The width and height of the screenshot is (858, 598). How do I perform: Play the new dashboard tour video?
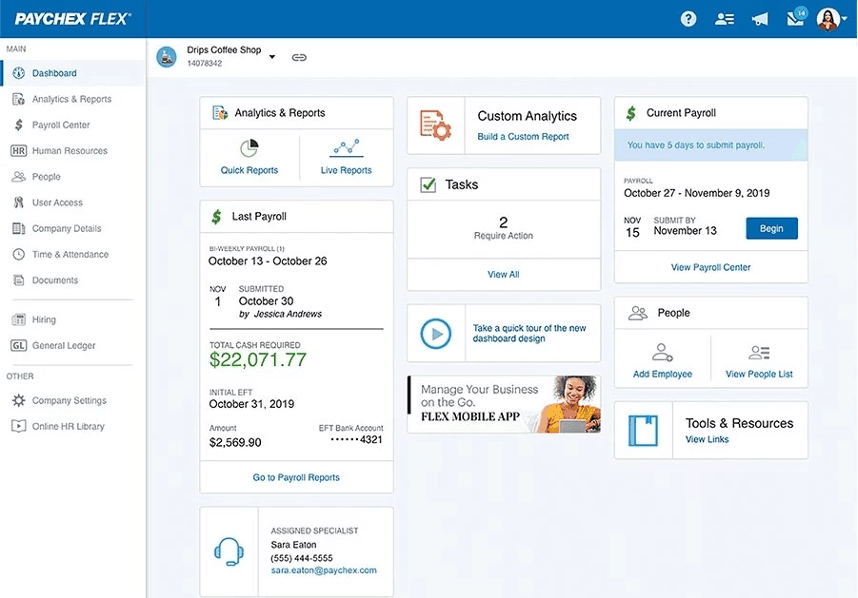click(x=435, y=334)
